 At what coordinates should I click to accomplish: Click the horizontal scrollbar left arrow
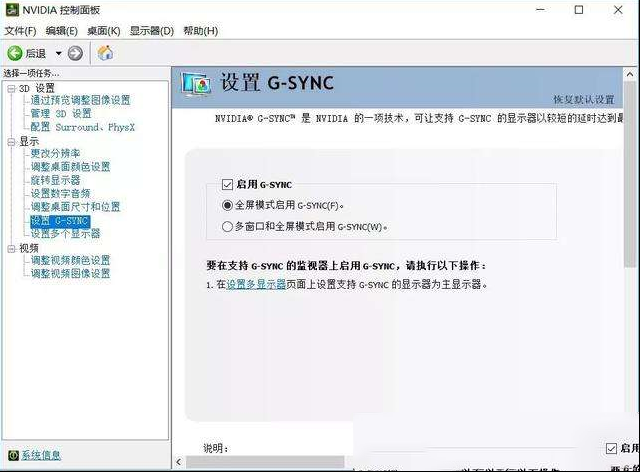(x=178, y=462)
